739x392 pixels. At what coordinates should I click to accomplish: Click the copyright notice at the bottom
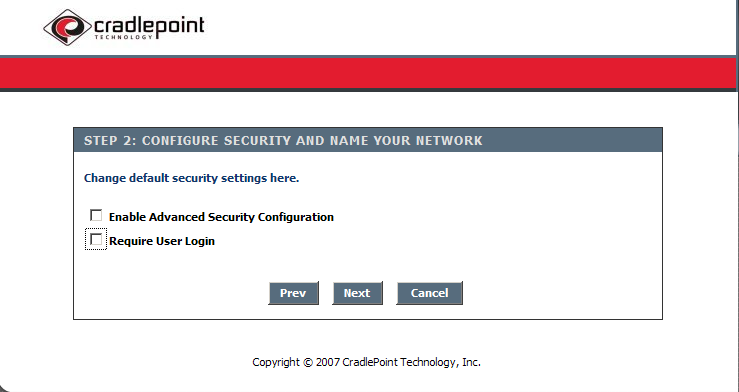point(366,362)
